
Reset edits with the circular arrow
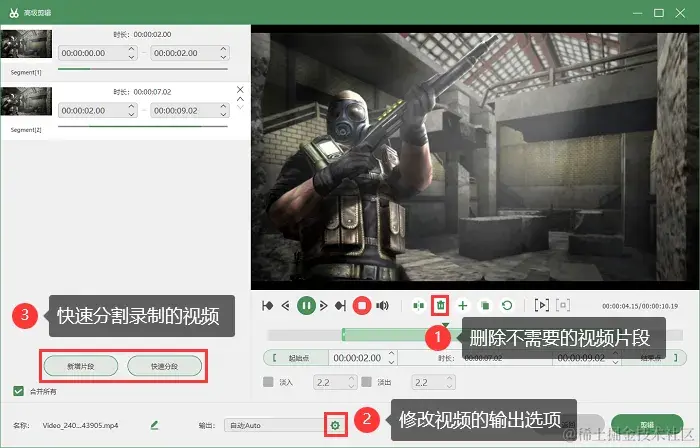507,306
